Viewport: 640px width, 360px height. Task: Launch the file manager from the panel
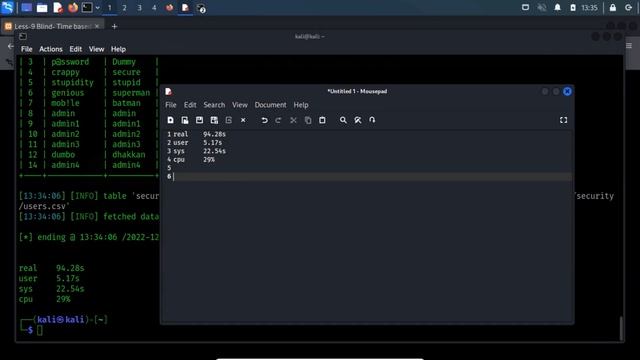[x=42, y=8]
